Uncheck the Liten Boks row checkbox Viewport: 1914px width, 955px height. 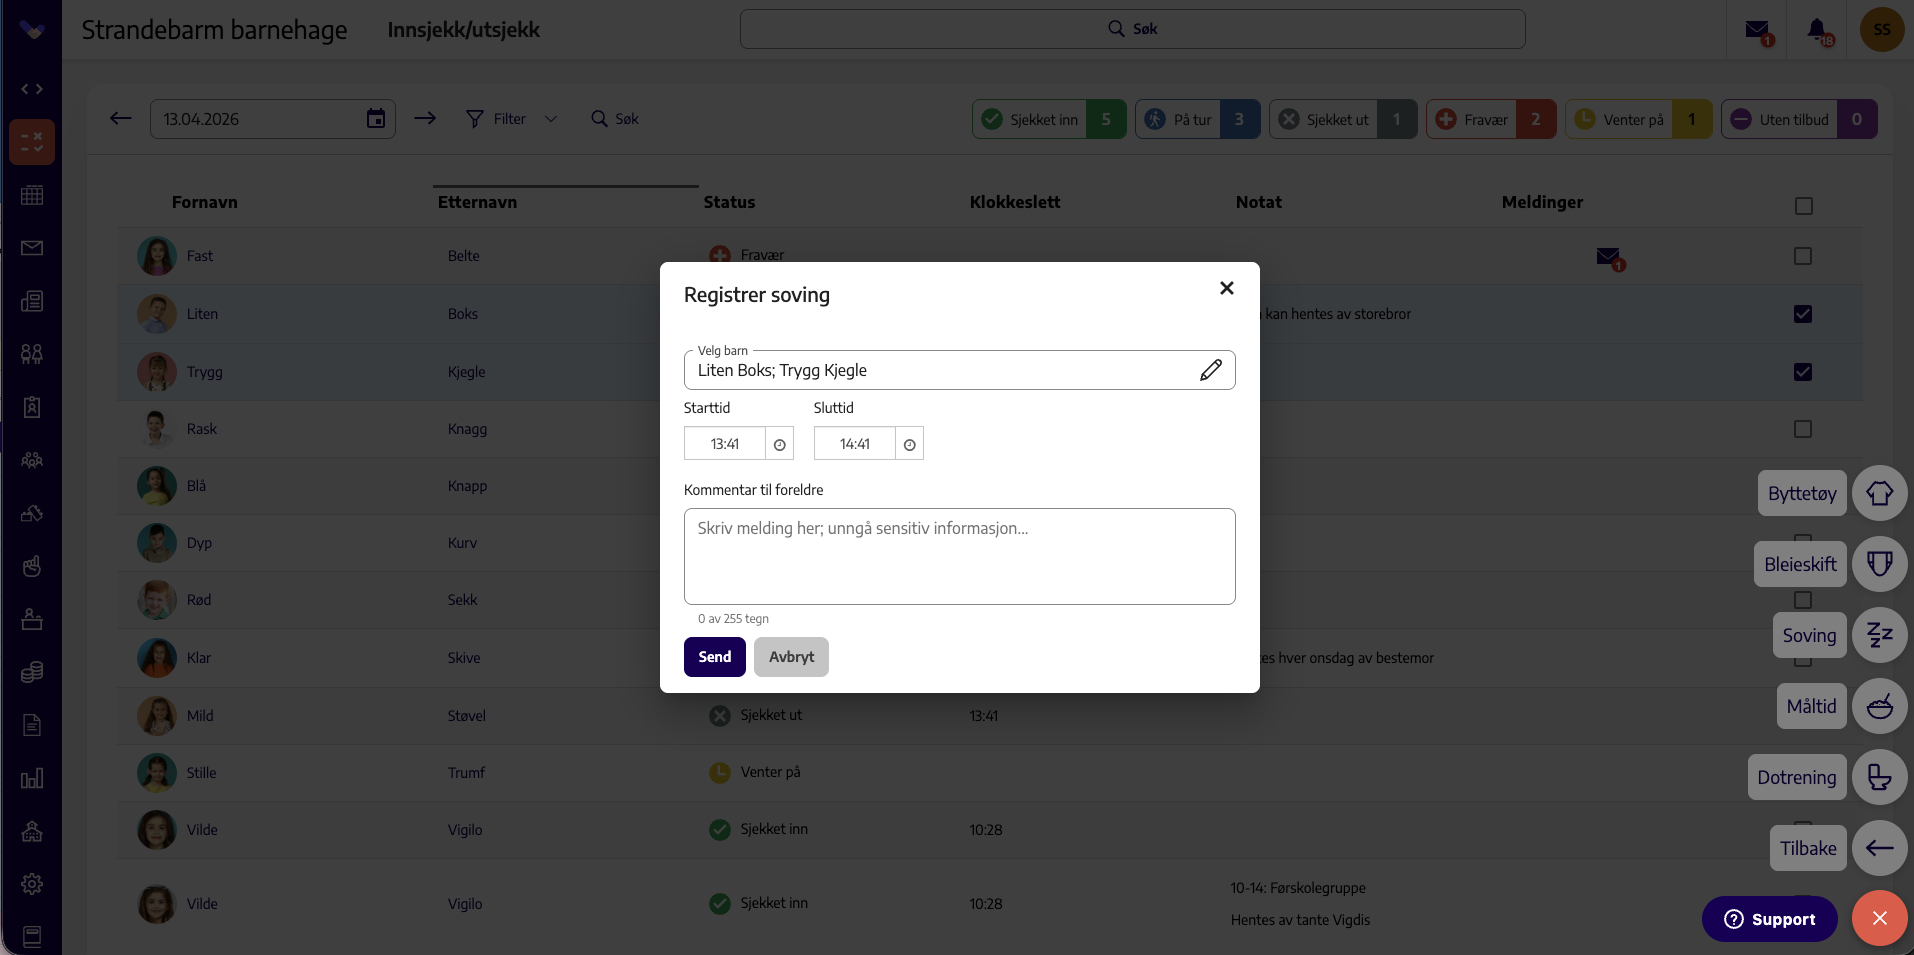click(x=1803, y=314)
